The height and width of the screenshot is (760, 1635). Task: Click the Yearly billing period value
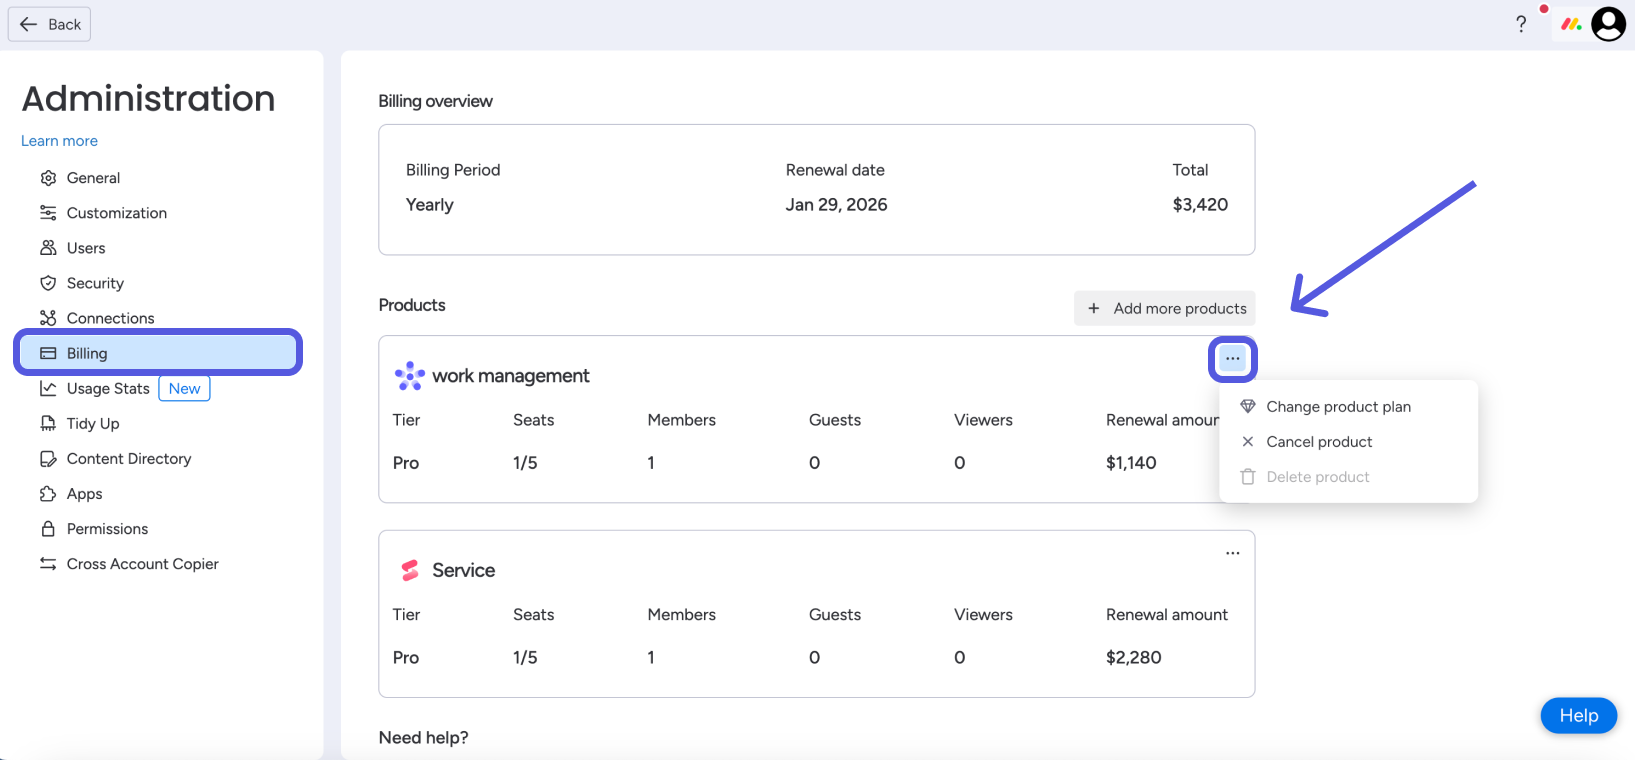(x=430, y=205)
